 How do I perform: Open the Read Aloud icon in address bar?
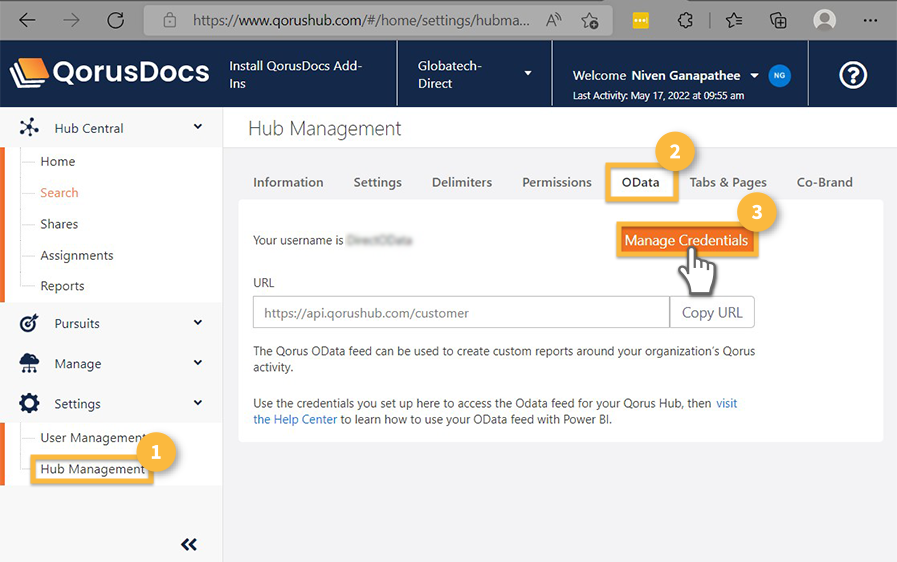pyautogui.click(x=553, y=21)
